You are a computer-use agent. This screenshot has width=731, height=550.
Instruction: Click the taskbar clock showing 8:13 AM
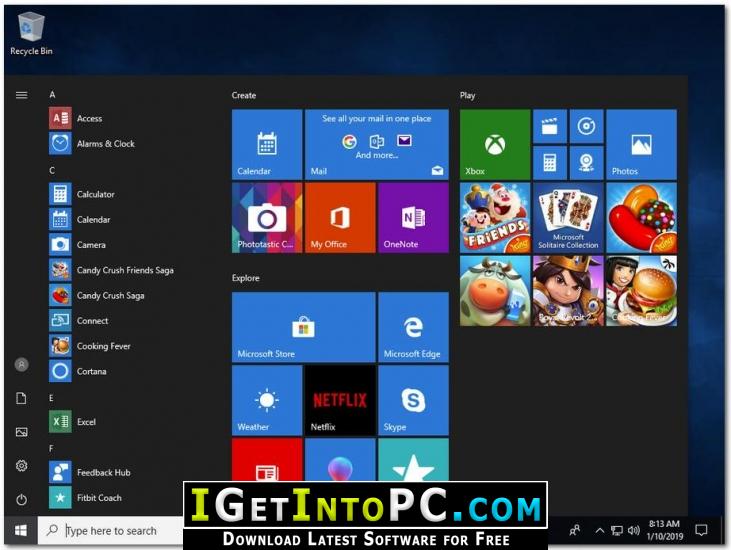664,530
